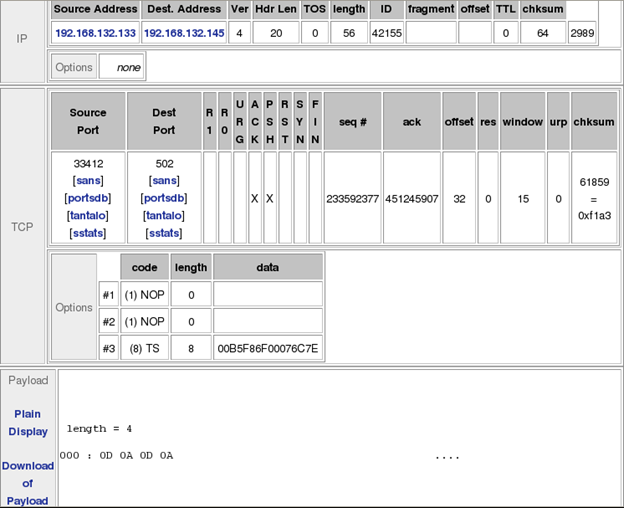Screen dimensions: 624x508
Task: Open sstats link for source port 33412
Action: 88,233
